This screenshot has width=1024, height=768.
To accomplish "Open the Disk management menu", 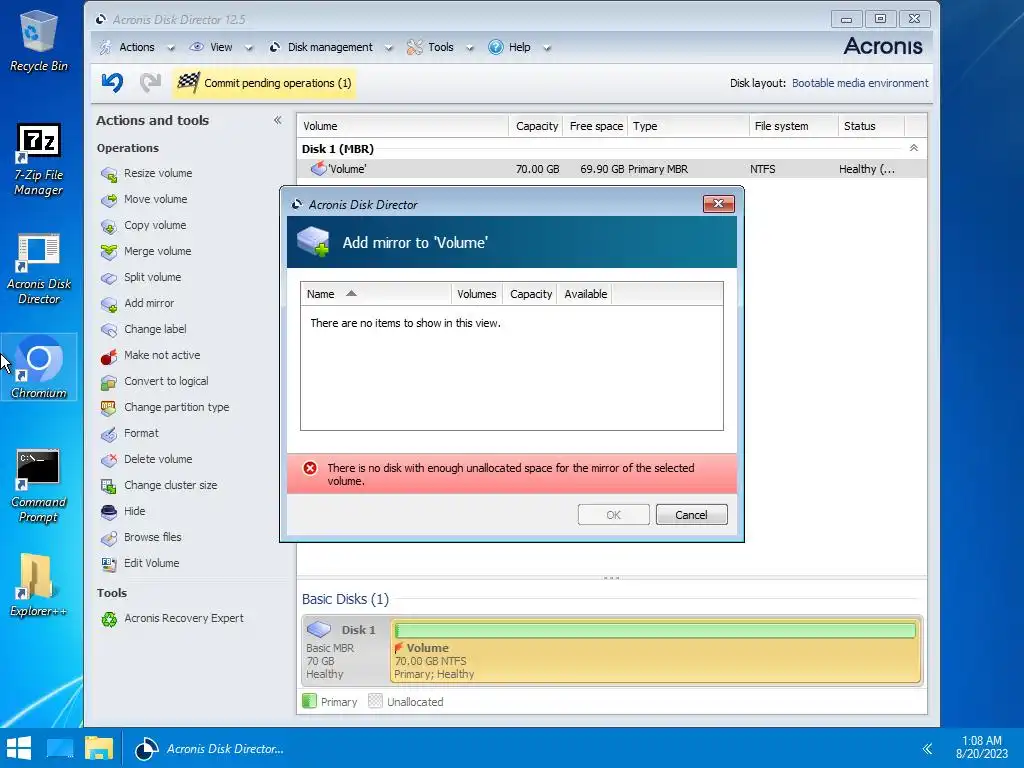I will (330, 47).
